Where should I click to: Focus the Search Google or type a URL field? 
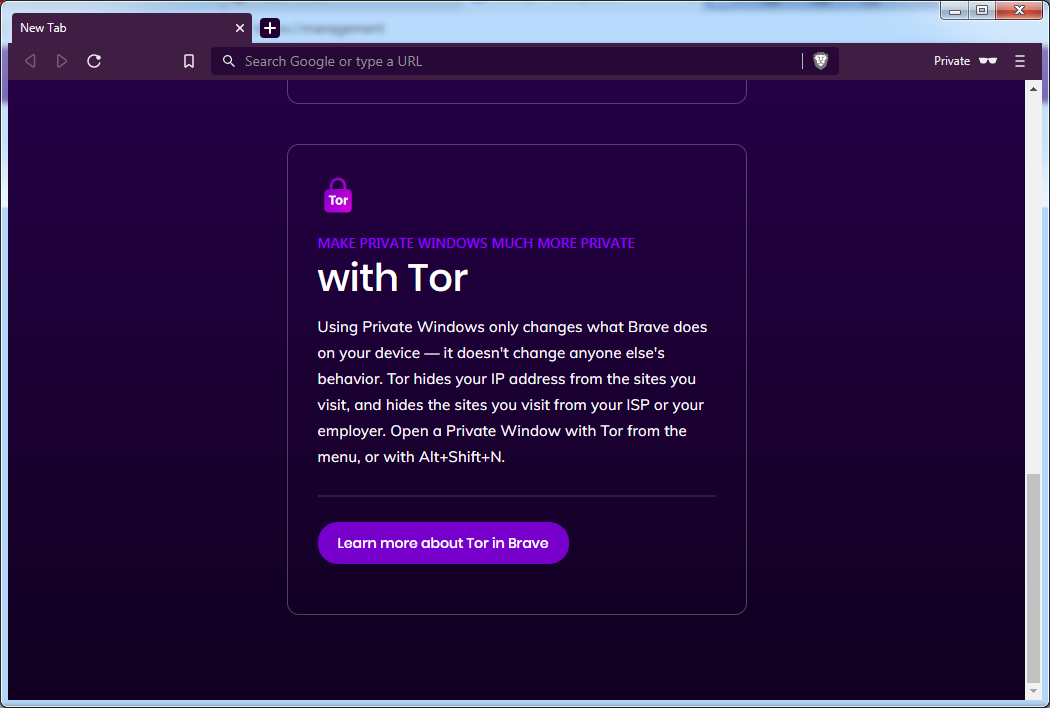coord(522,61)
